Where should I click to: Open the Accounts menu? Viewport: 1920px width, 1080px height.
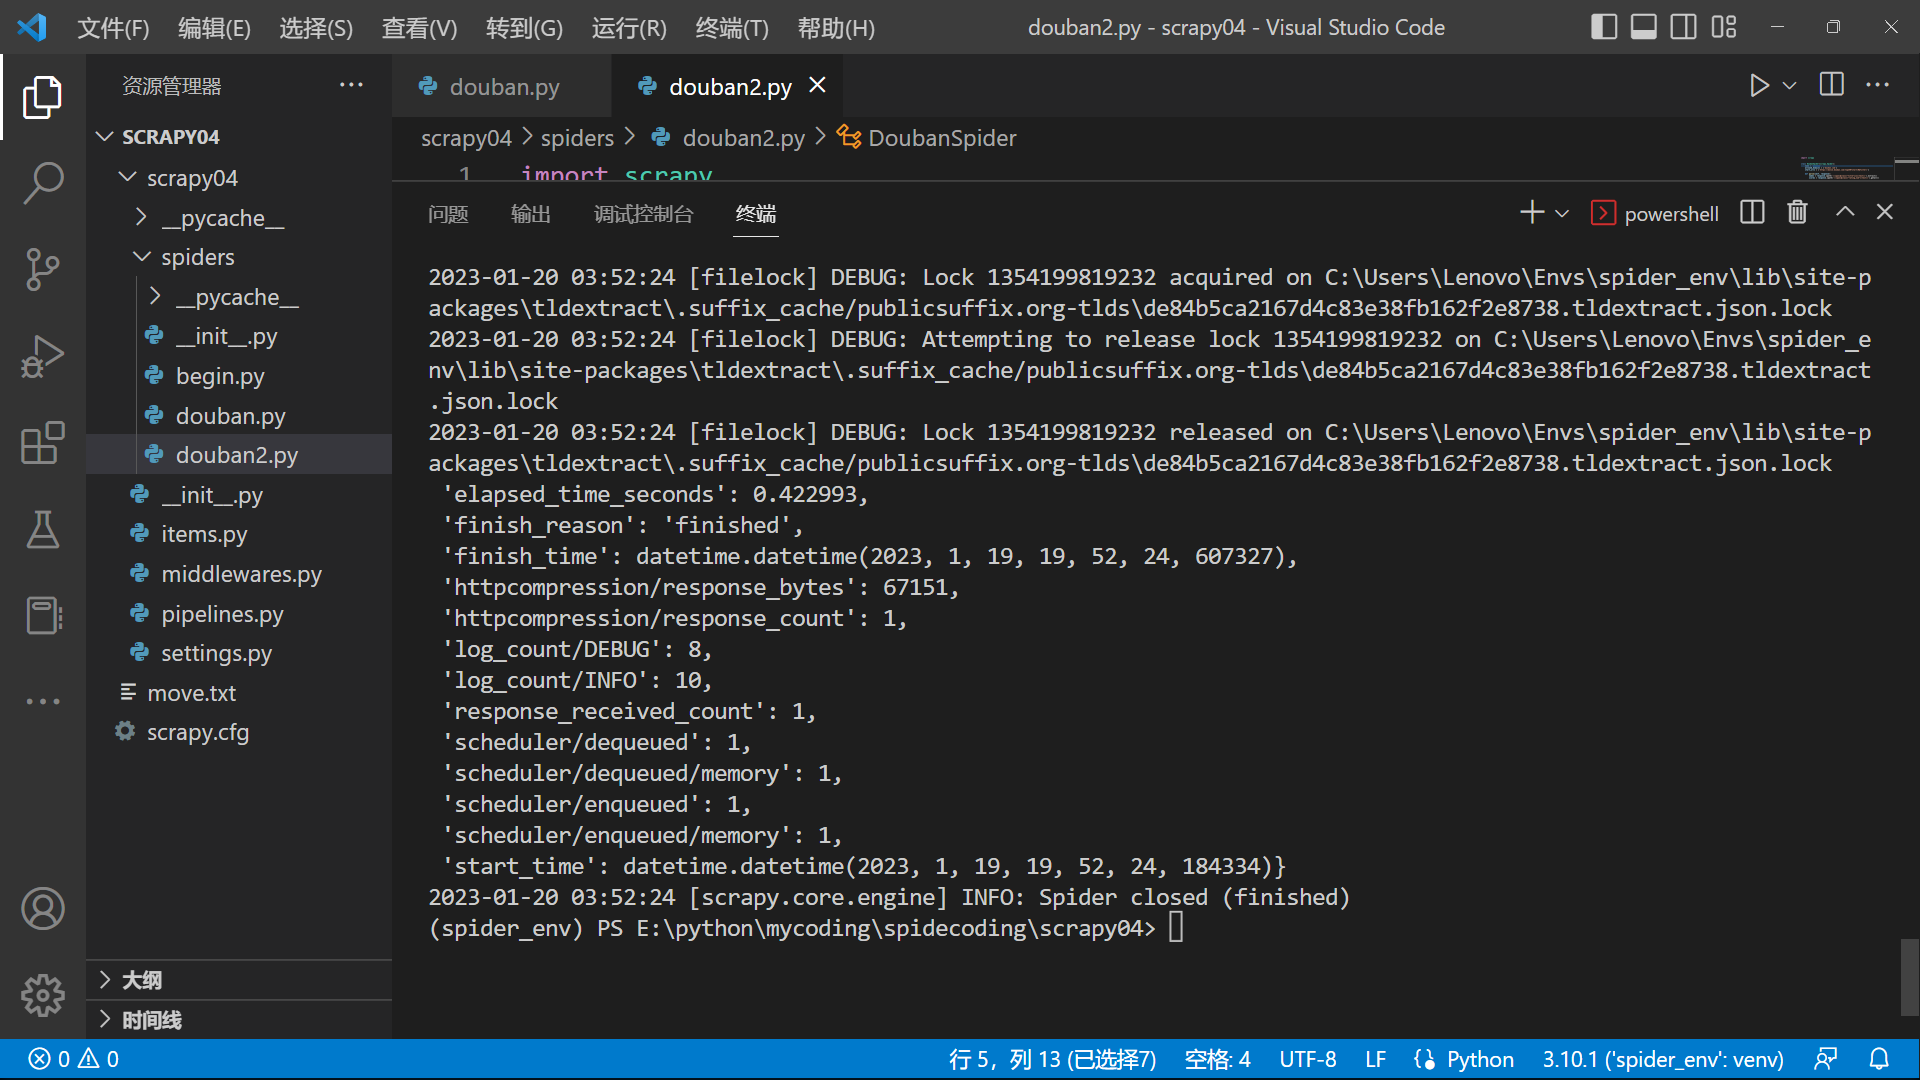[42, 908]
